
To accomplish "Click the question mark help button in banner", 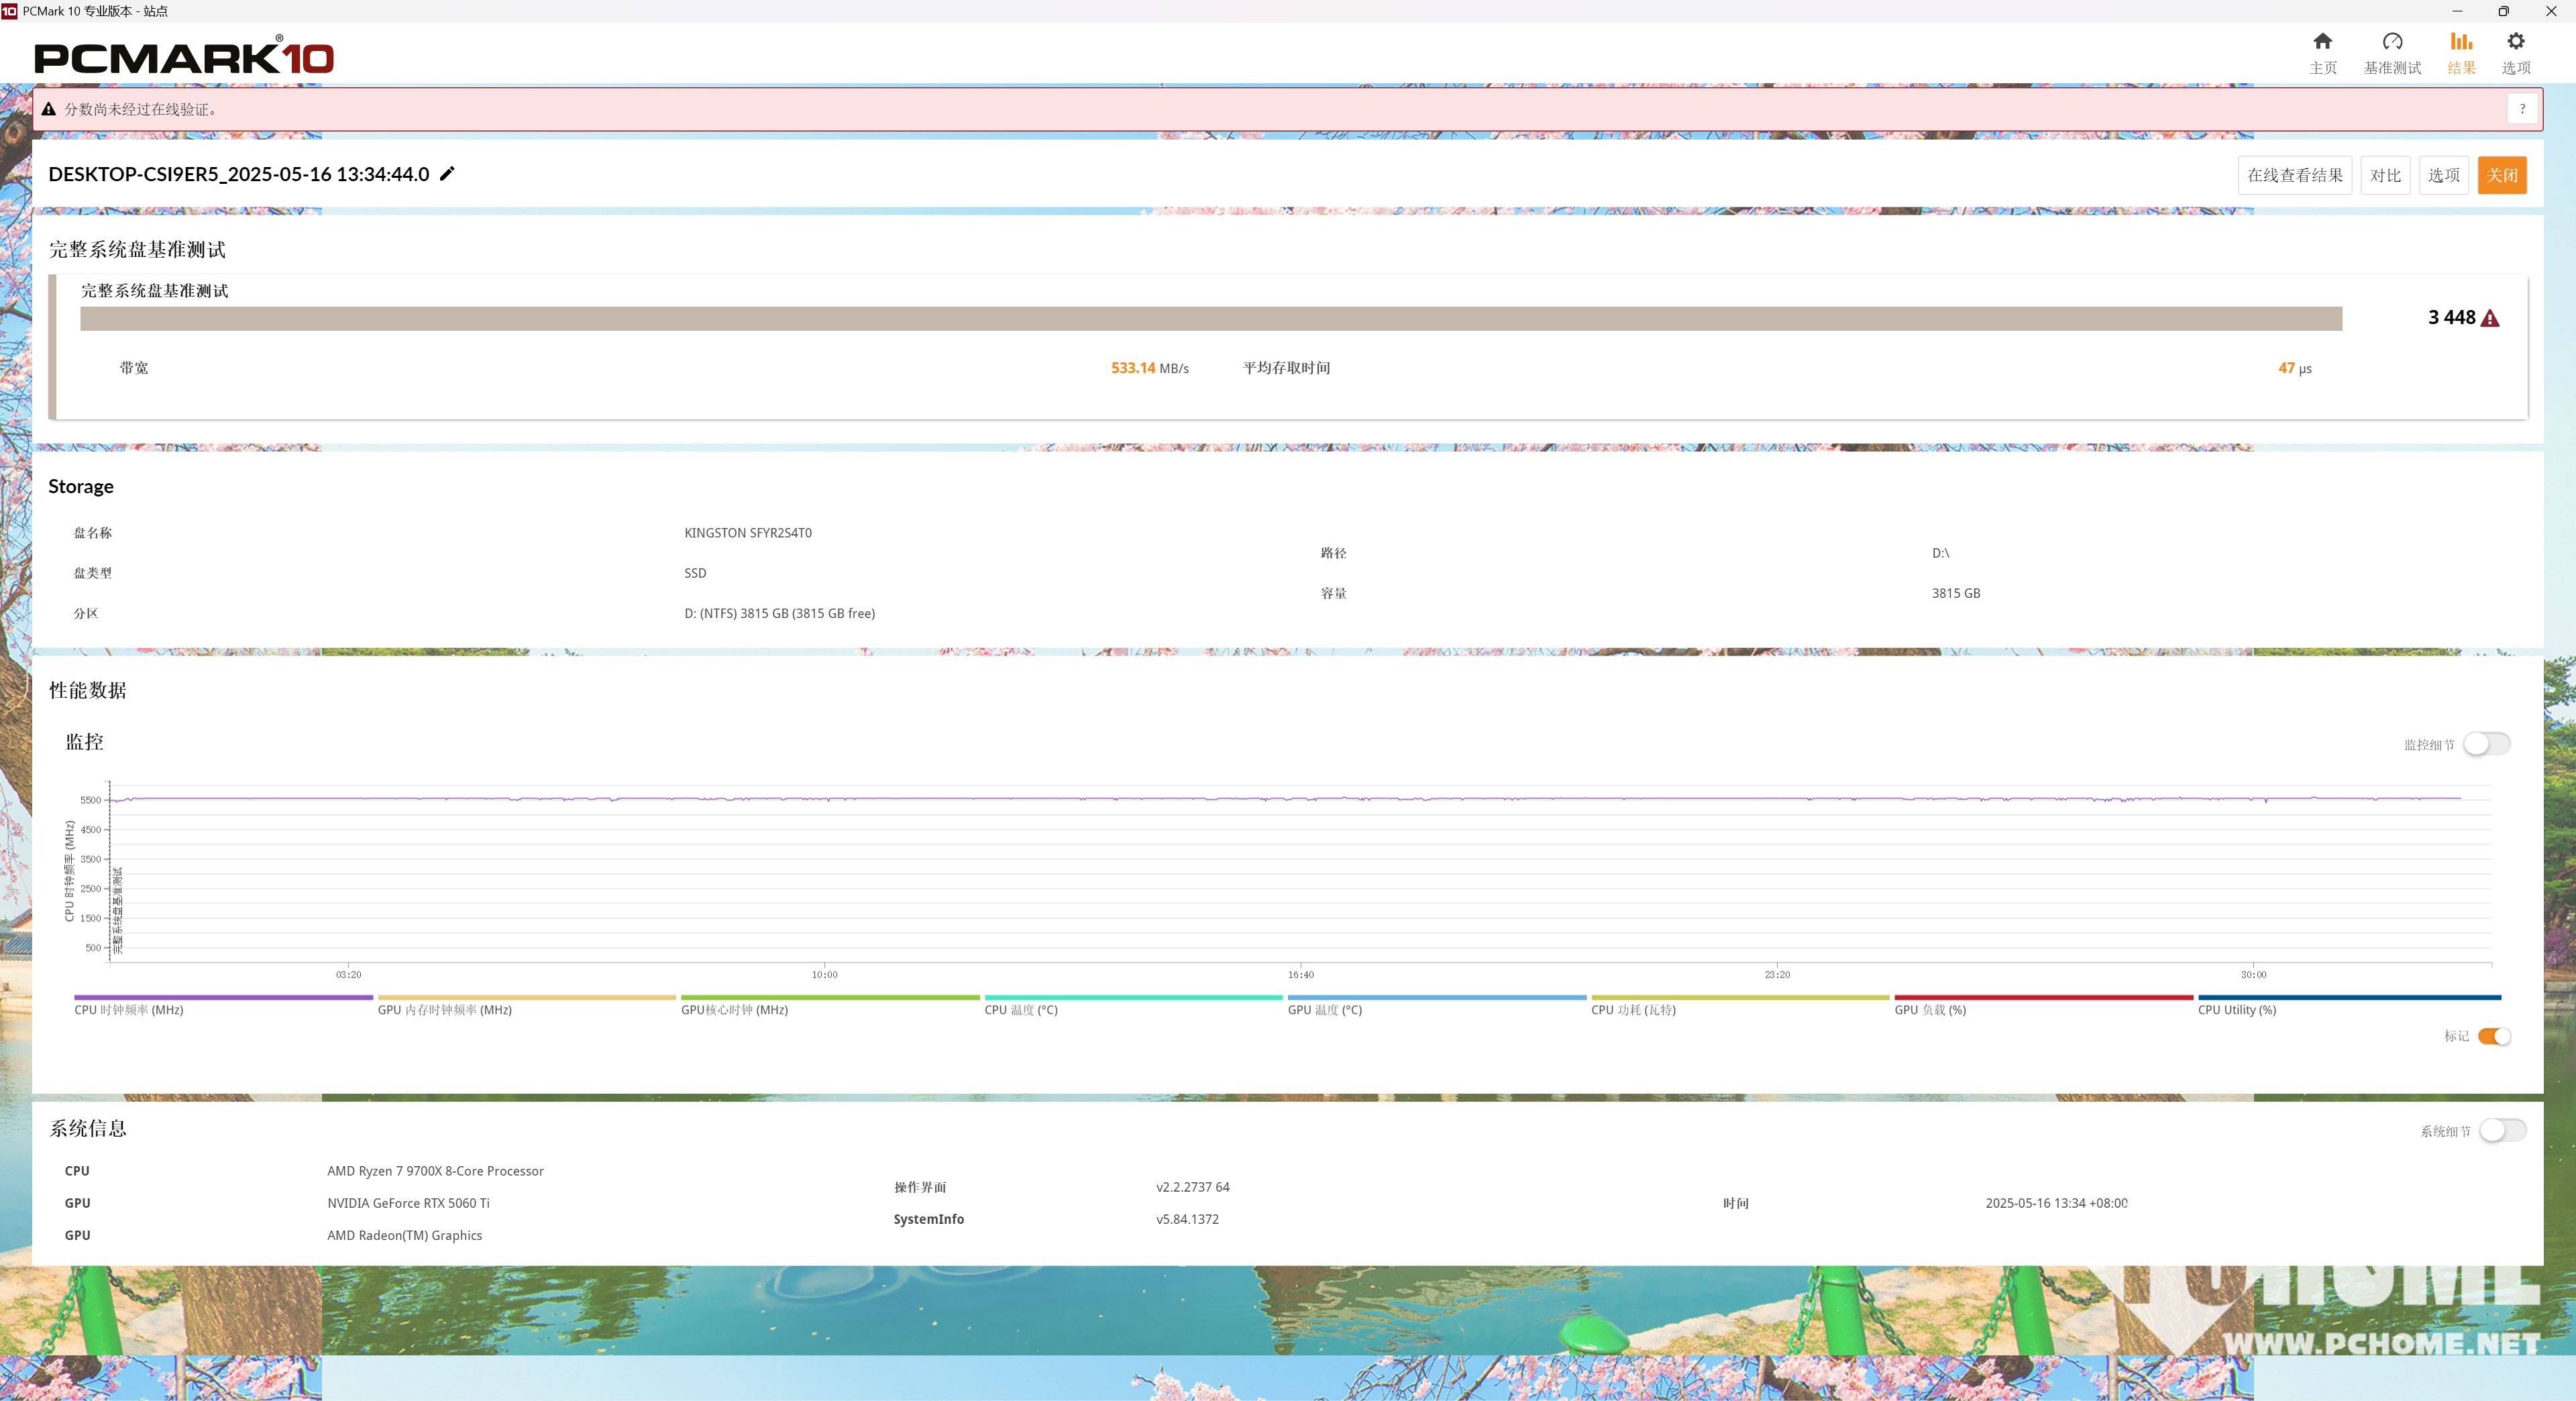I will [x=2522, y=109].
